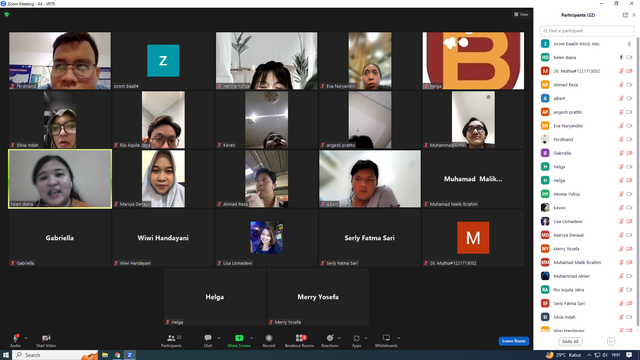
Task: Pop out the Participants panel
Action: pos(625,15)
